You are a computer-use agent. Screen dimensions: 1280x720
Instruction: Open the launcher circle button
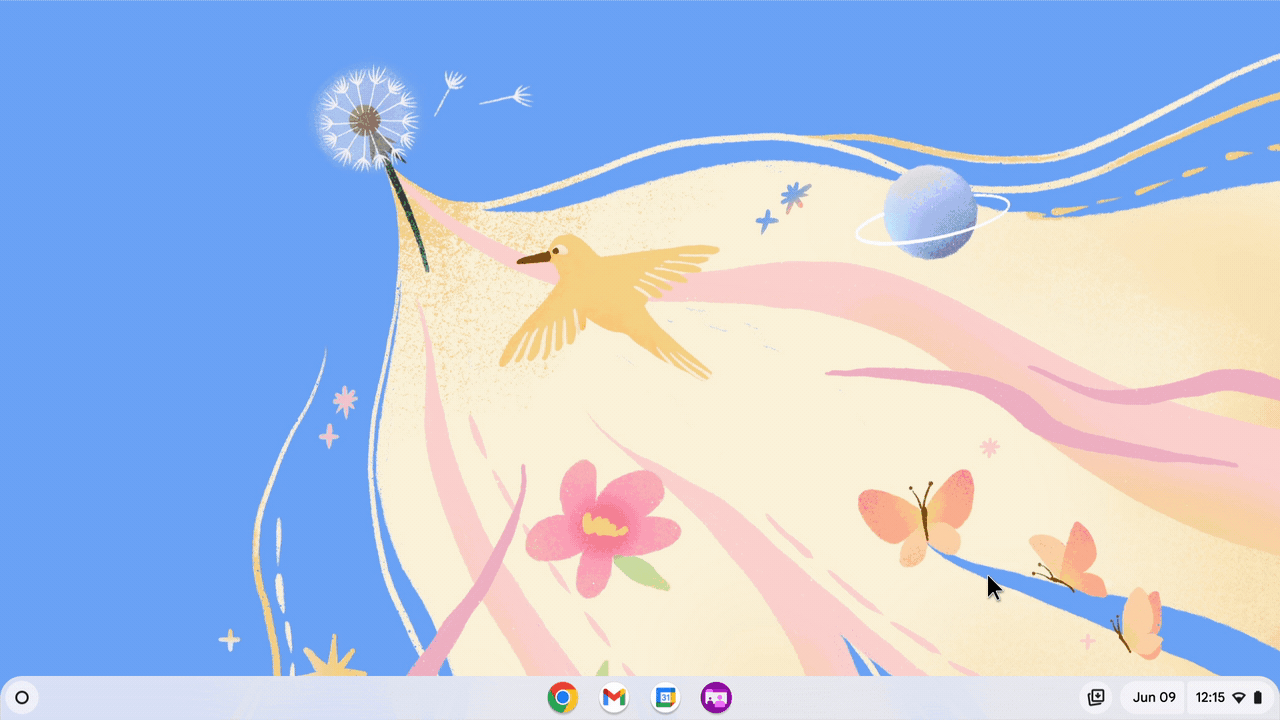pos(22,698)
